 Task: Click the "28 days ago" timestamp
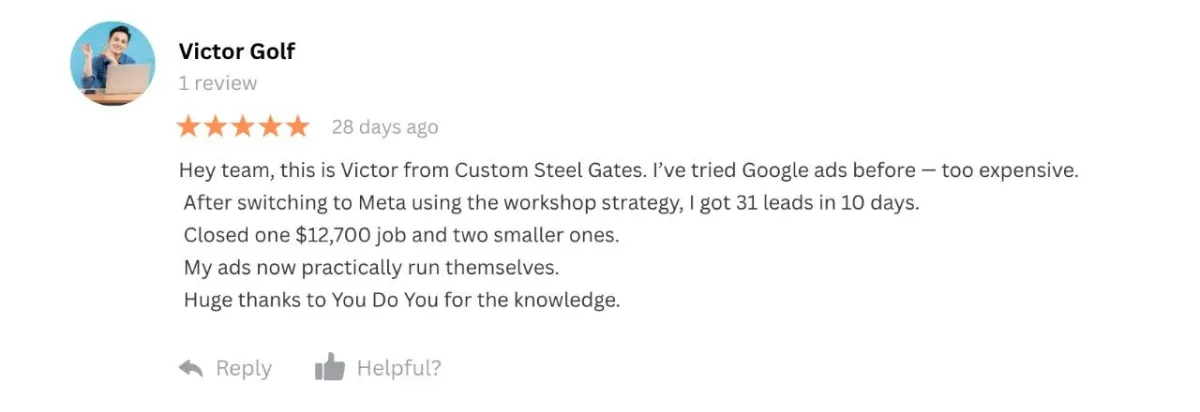coord(385,128)
